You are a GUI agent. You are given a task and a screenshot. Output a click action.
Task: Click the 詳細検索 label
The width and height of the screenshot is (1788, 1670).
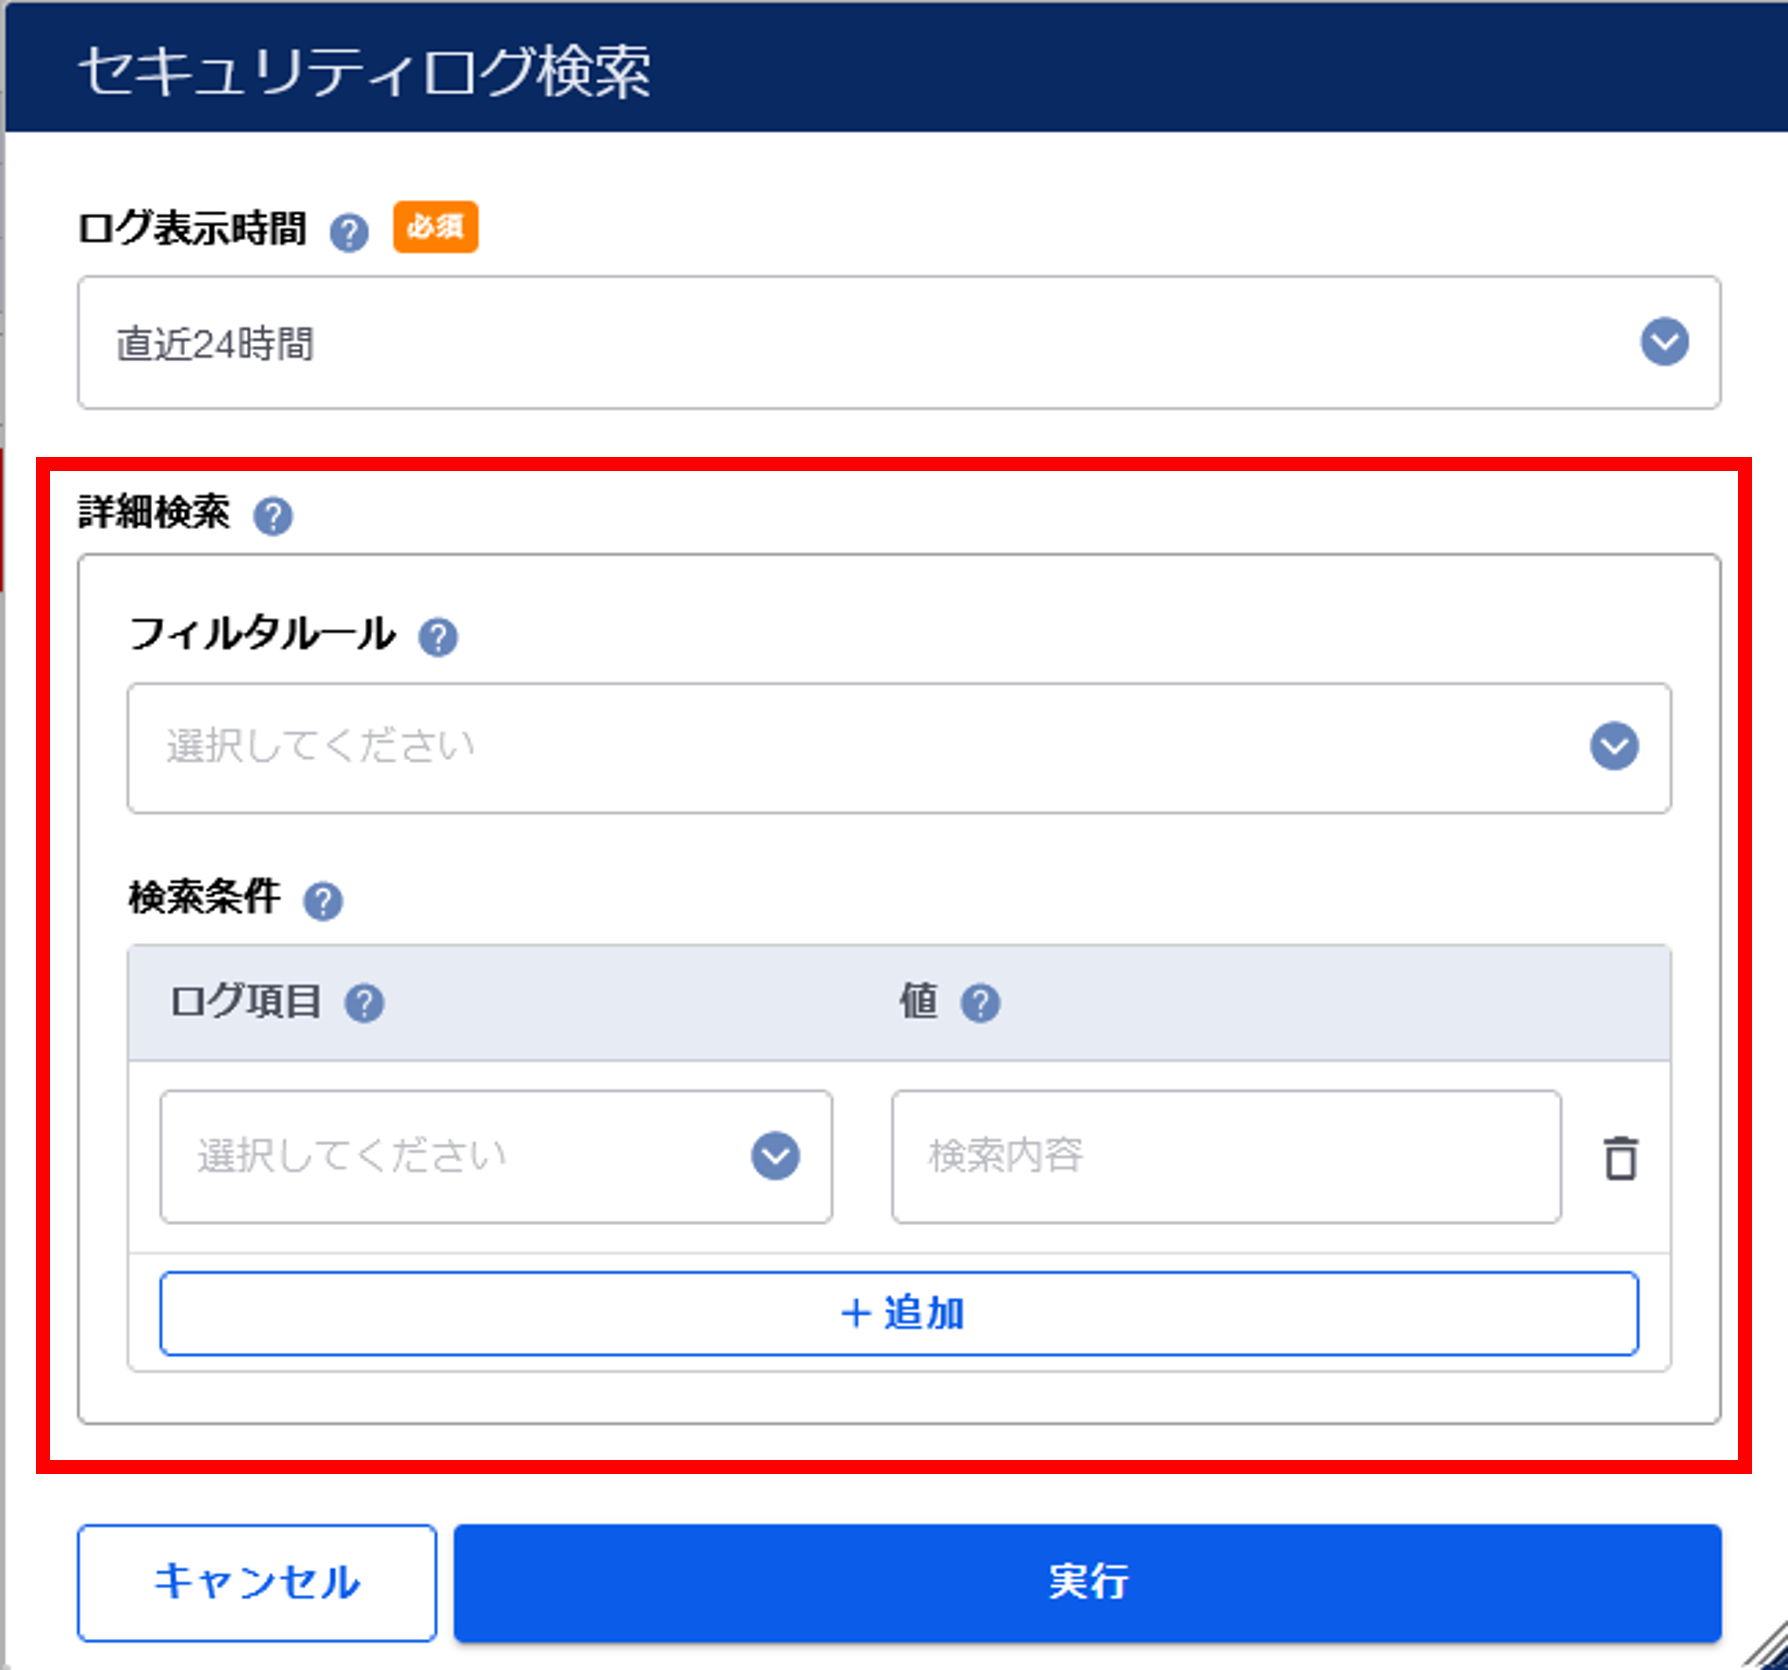tap(154, 512)
